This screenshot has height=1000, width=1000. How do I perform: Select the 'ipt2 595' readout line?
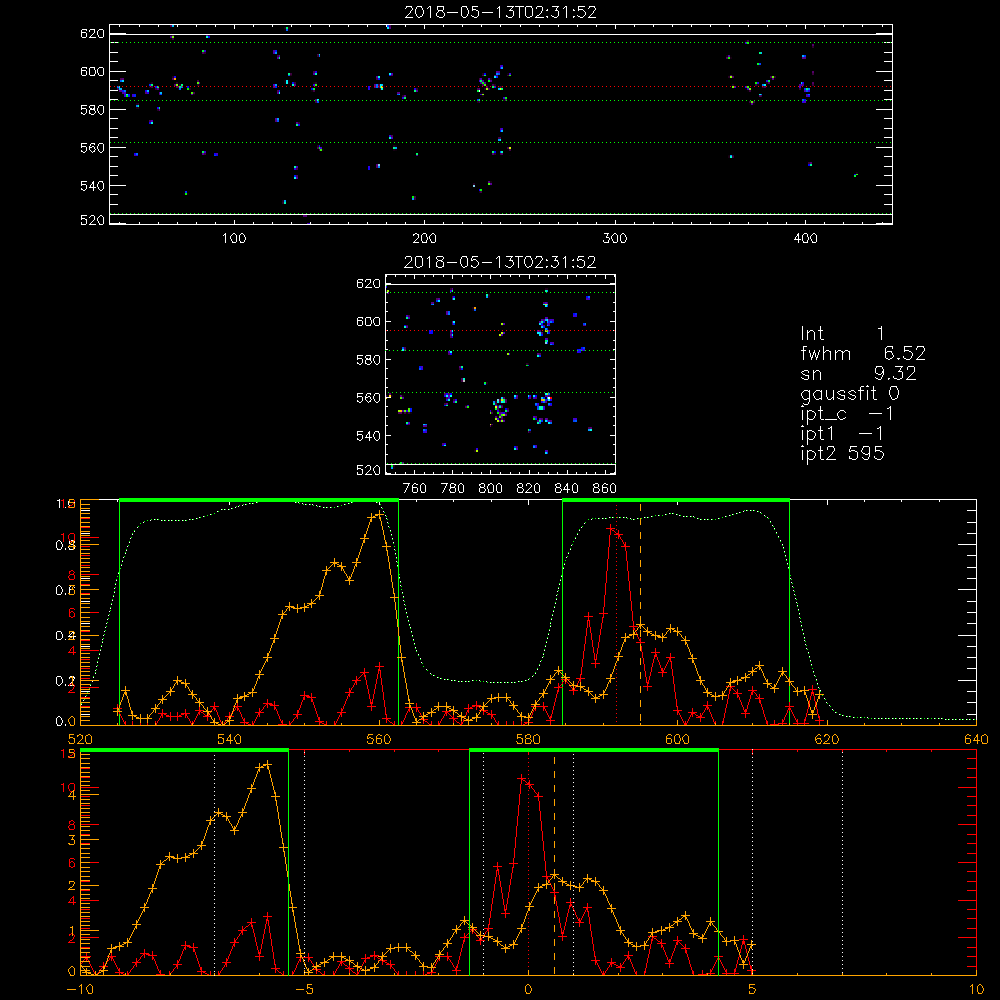point(842,453)
